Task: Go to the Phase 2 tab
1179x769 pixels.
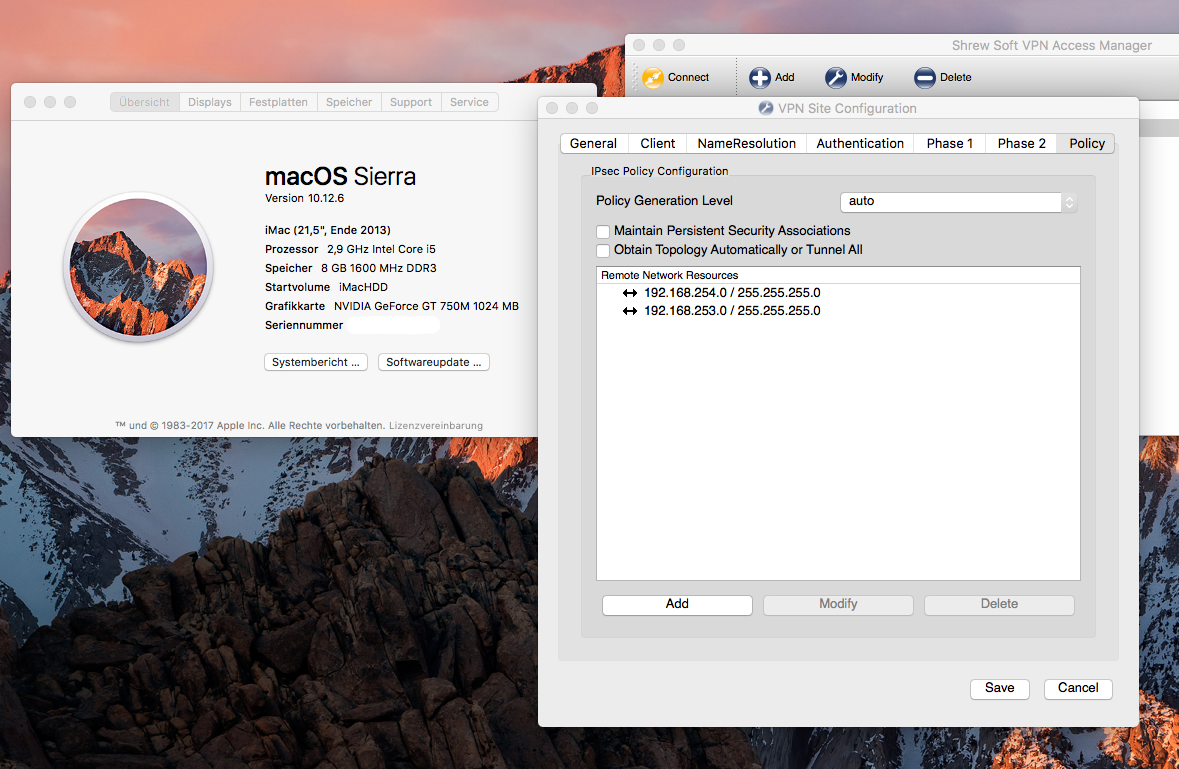Action: [1021, 144]
